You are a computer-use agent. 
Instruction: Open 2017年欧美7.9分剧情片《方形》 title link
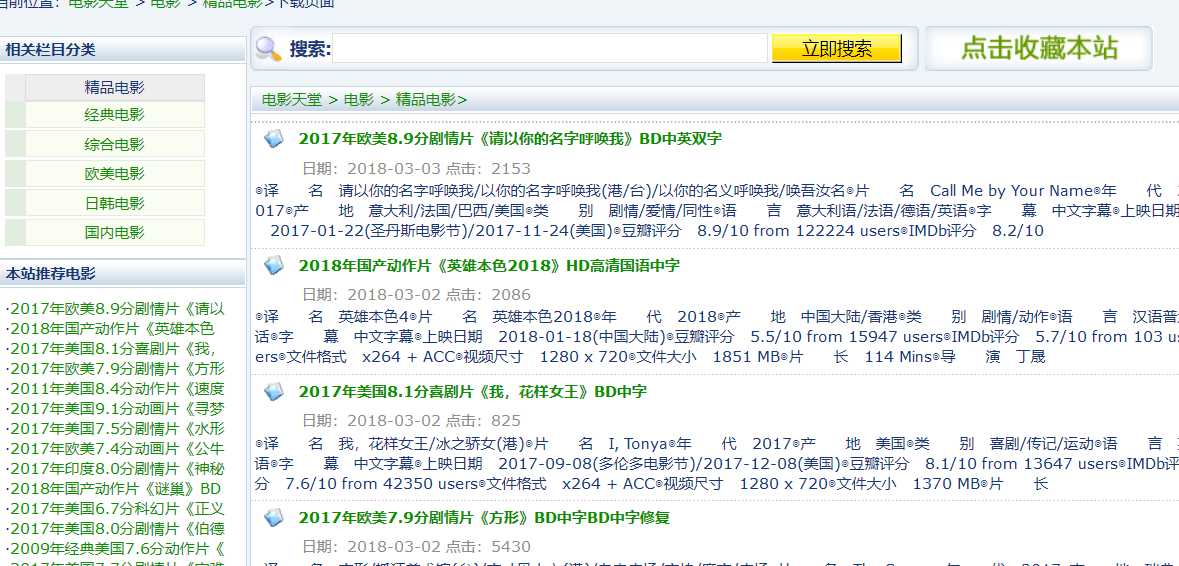(x=483, y=518)
